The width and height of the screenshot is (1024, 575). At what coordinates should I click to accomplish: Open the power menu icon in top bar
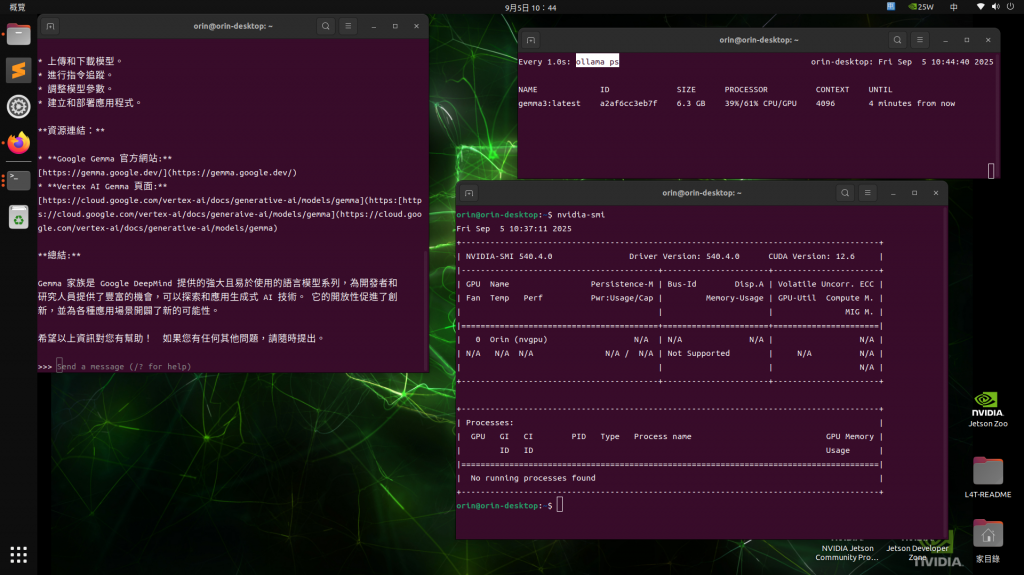click(x=1010, y=7)
